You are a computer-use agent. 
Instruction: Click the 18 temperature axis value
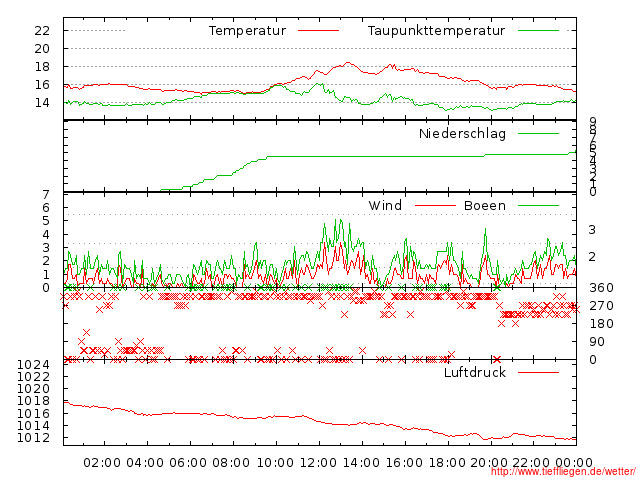(42, 67)
